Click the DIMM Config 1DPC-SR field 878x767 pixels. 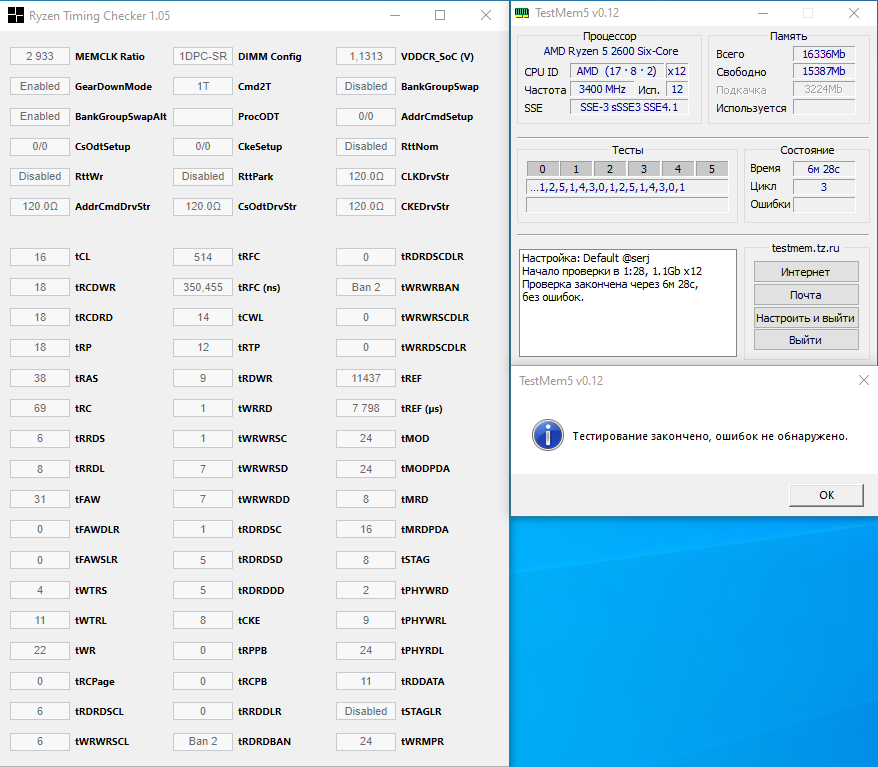[203, 56]
